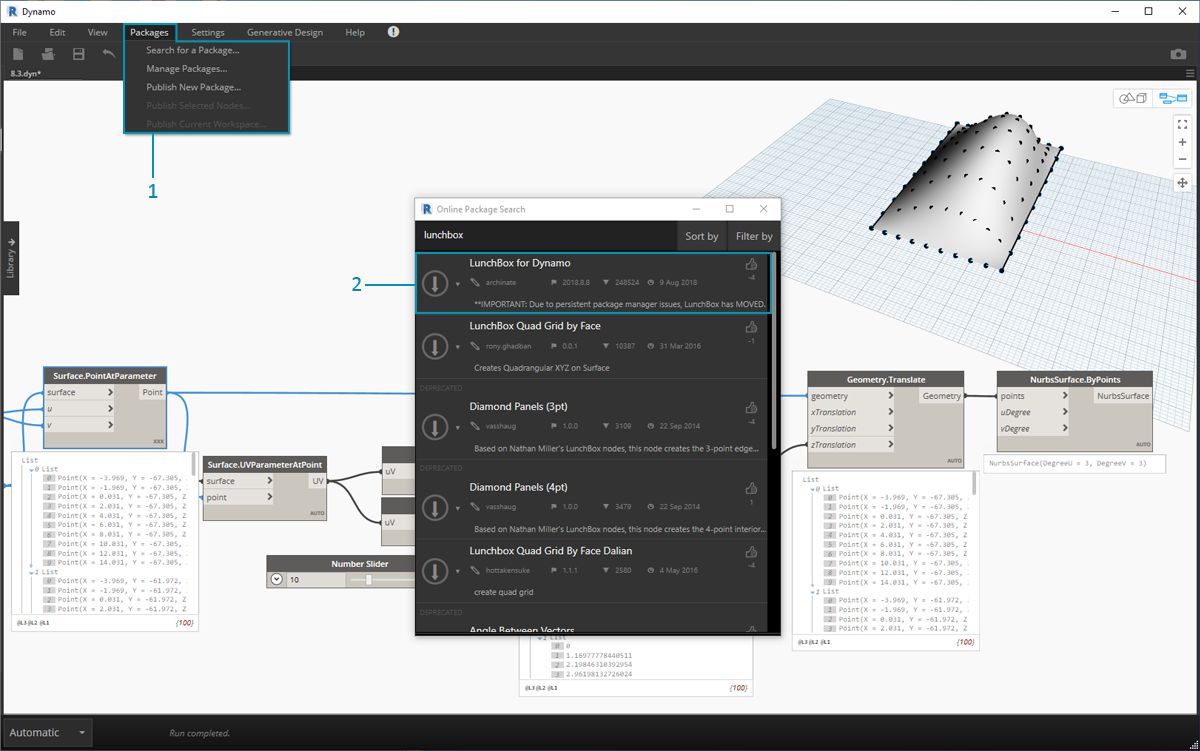Click the Filter by button
The image size is (1200, 751).
(753, 236)
